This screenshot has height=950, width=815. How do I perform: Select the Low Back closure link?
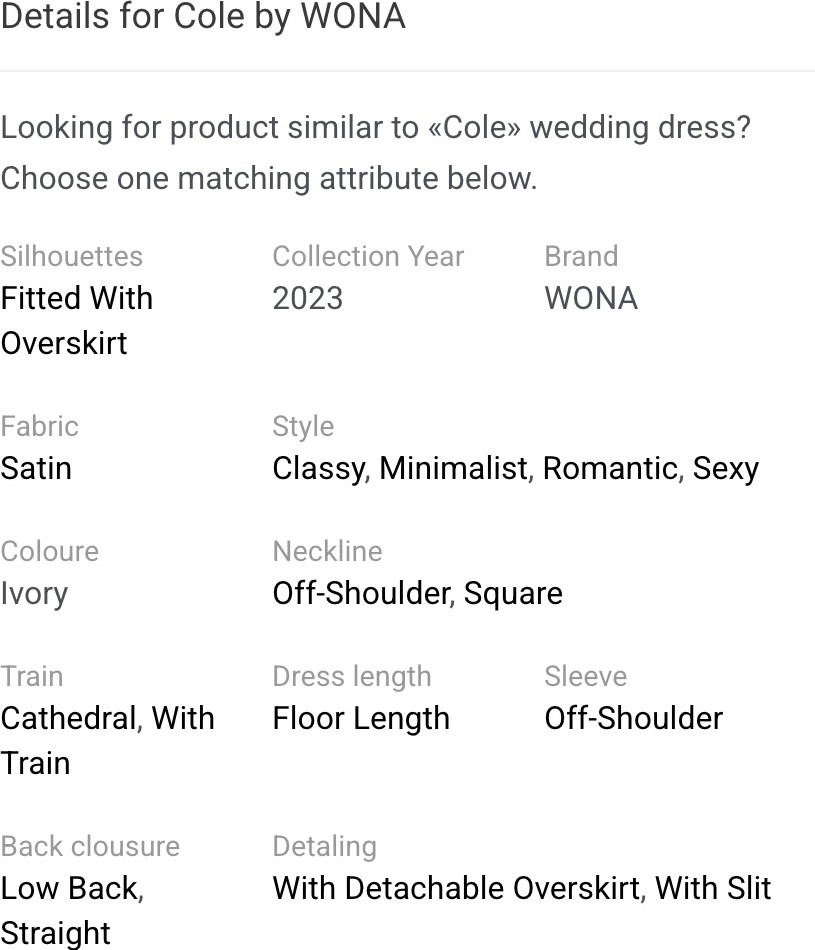point(72,889)
